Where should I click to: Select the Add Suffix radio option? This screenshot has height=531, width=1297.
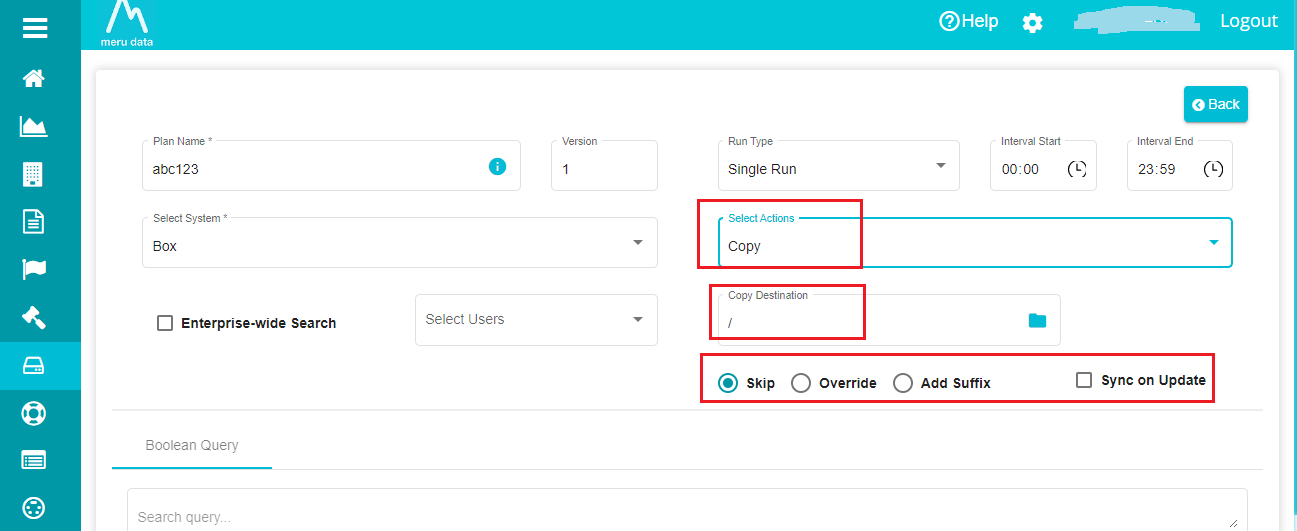pos(903,383)
